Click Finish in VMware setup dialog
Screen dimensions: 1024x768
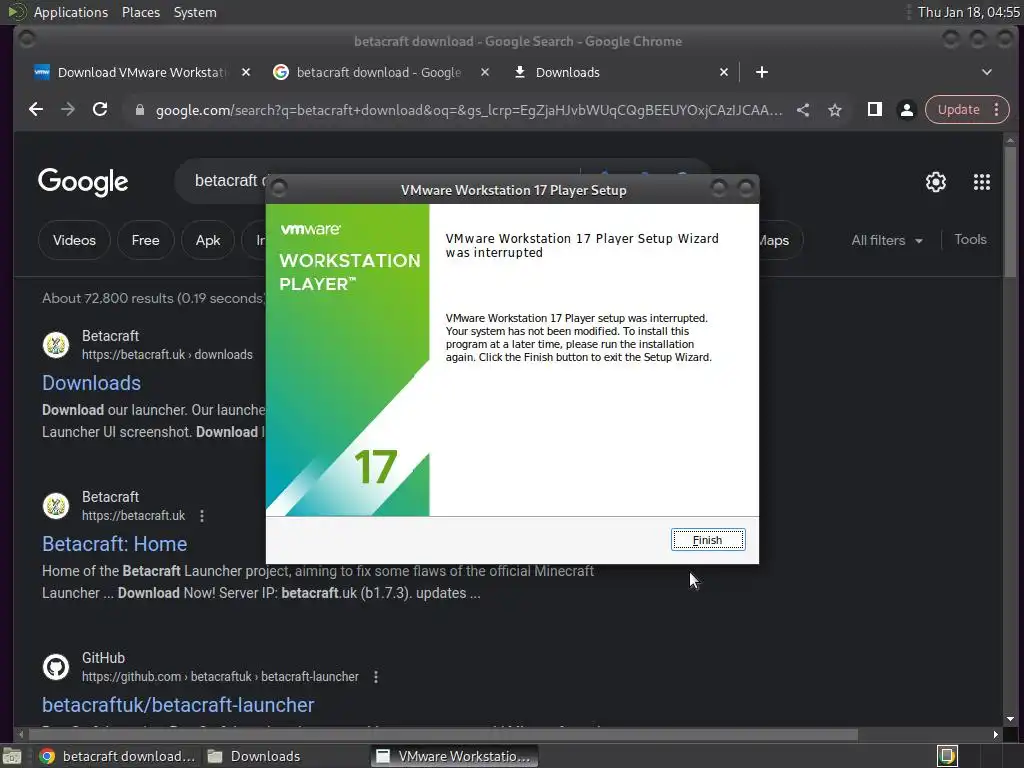[x=708, y=539]
